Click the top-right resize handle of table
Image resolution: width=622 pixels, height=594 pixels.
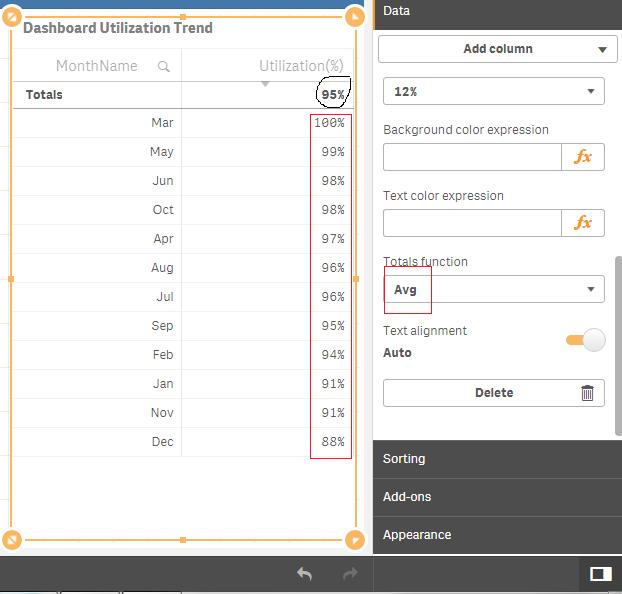click(354, 17)
